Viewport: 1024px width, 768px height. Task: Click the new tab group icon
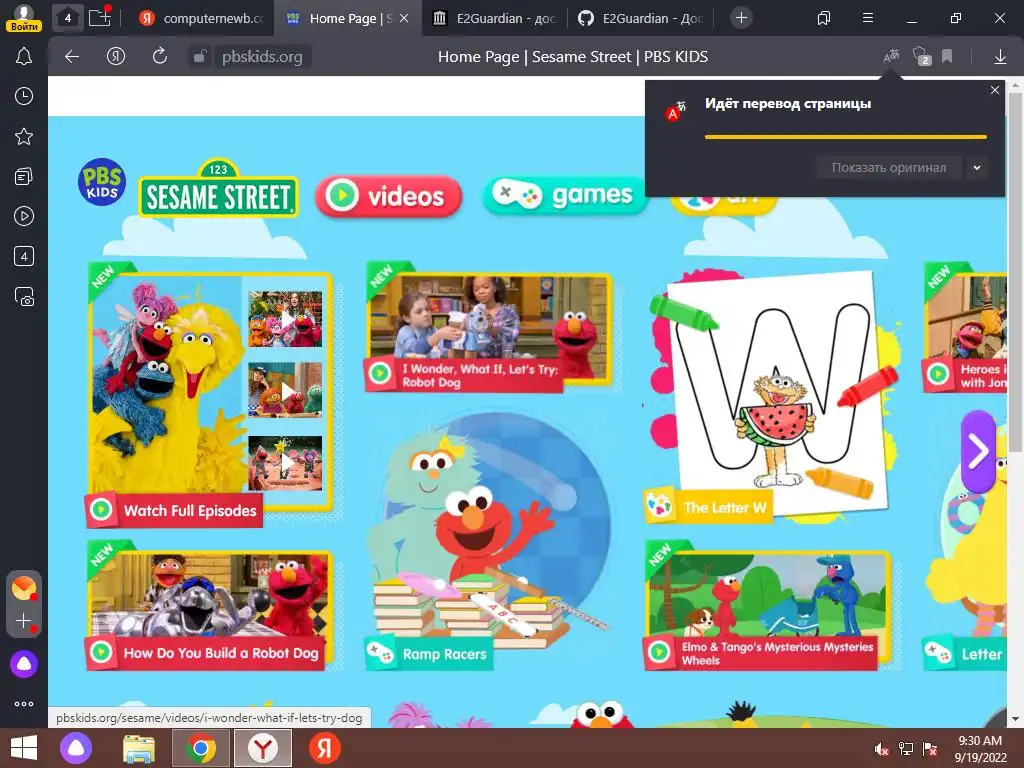click(x=100, y=18)
